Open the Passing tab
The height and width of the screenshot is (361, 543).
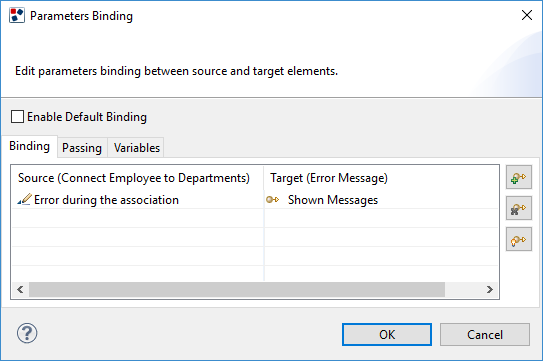(x=82, y=148)
